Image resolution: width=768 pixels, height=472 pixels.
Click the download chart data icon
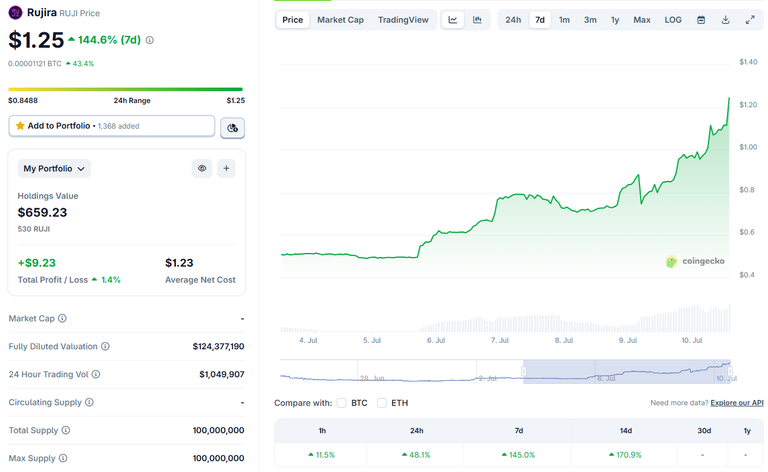pyautogui.click(x=725, y=20)
